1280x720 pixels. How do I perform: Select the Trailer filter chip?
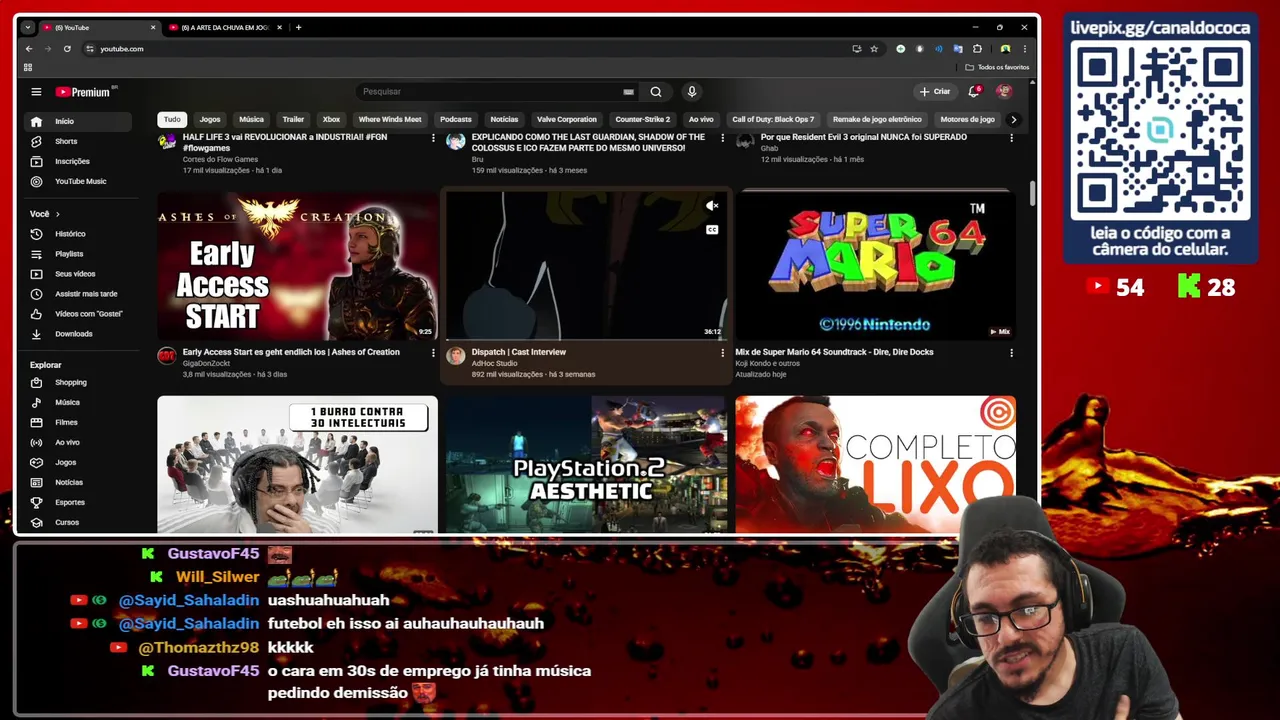pyautogui.click(x=293, y=120)
